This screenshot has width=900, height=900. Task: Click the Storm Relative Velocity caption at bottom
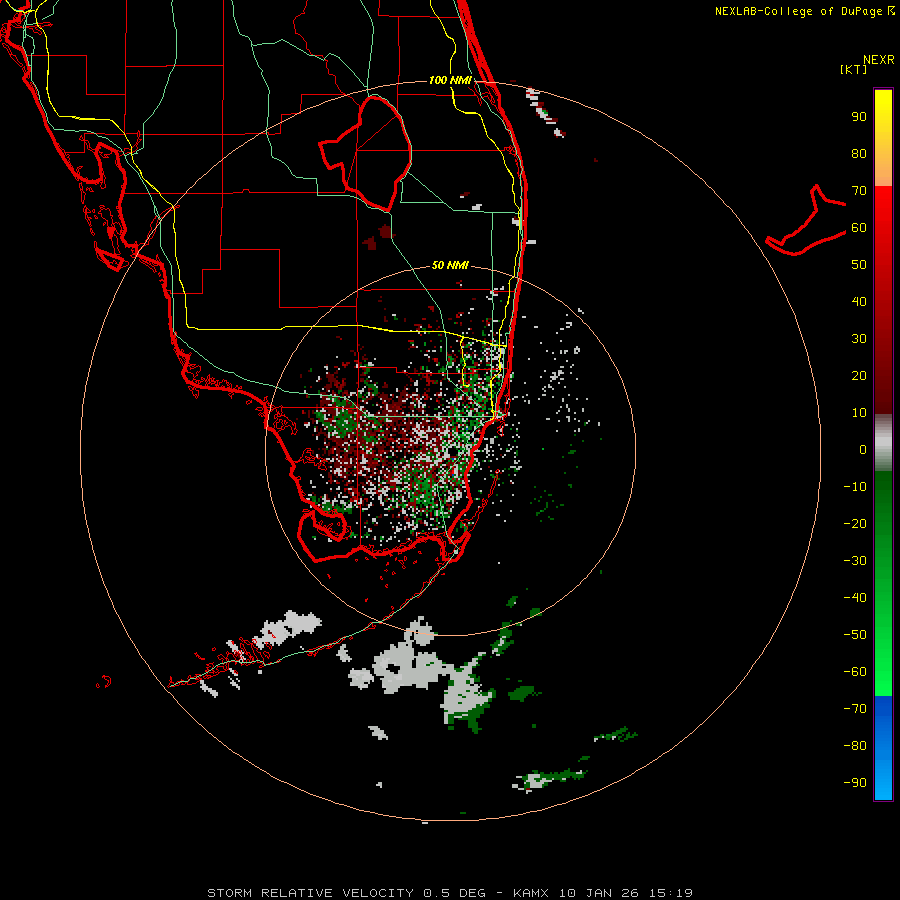click(x=450, y=893)
